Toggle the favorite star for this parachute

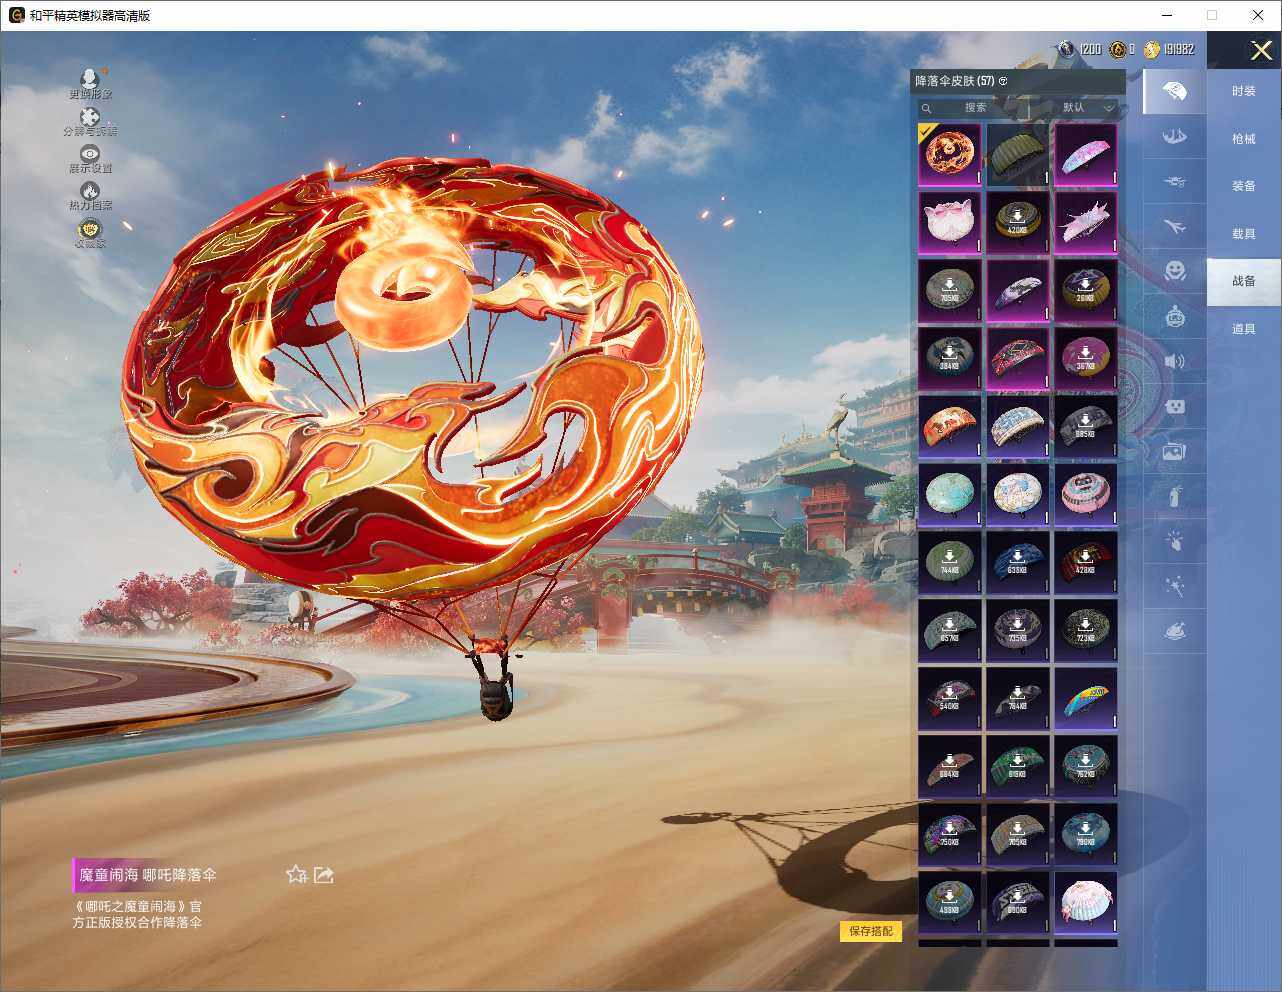click(296, 875)
